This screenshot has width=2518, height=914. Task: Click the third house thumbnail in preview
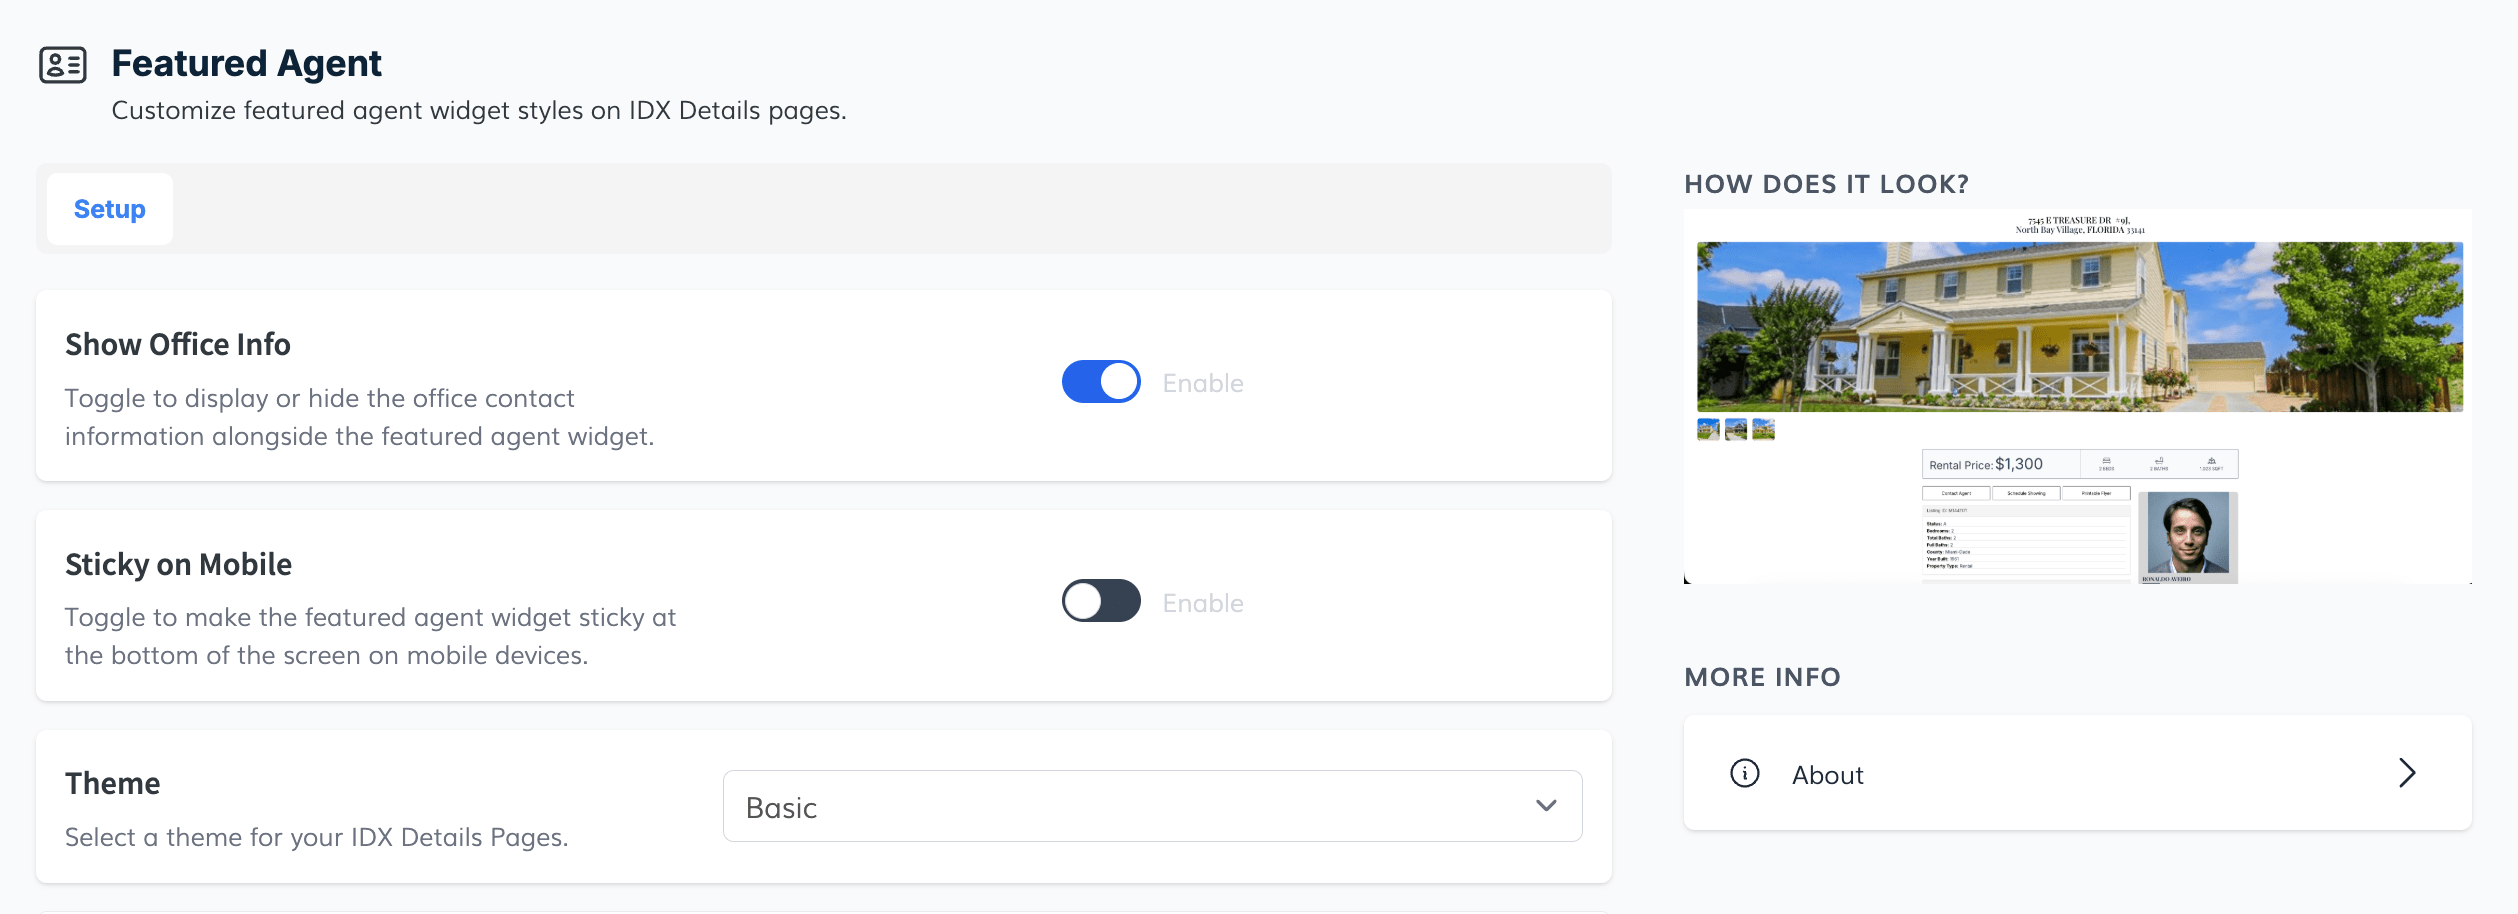[1763, 430]
